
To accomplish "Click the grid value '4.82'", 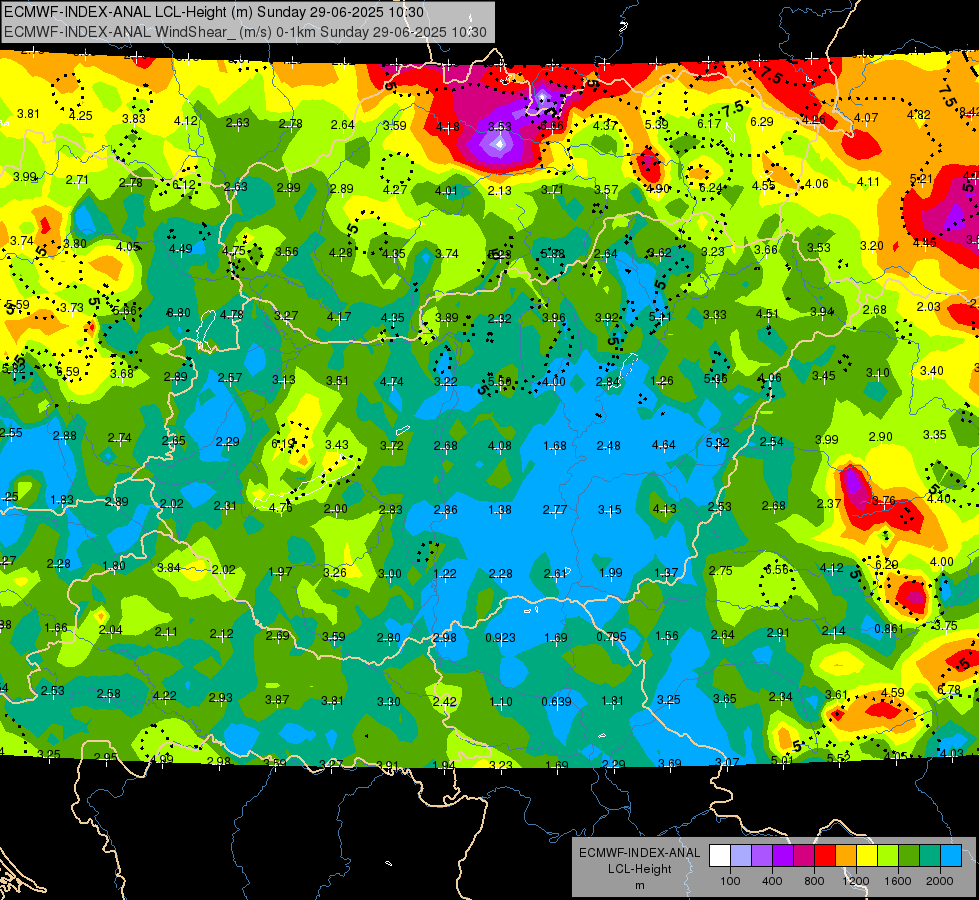I will click(x=918, y=114).
